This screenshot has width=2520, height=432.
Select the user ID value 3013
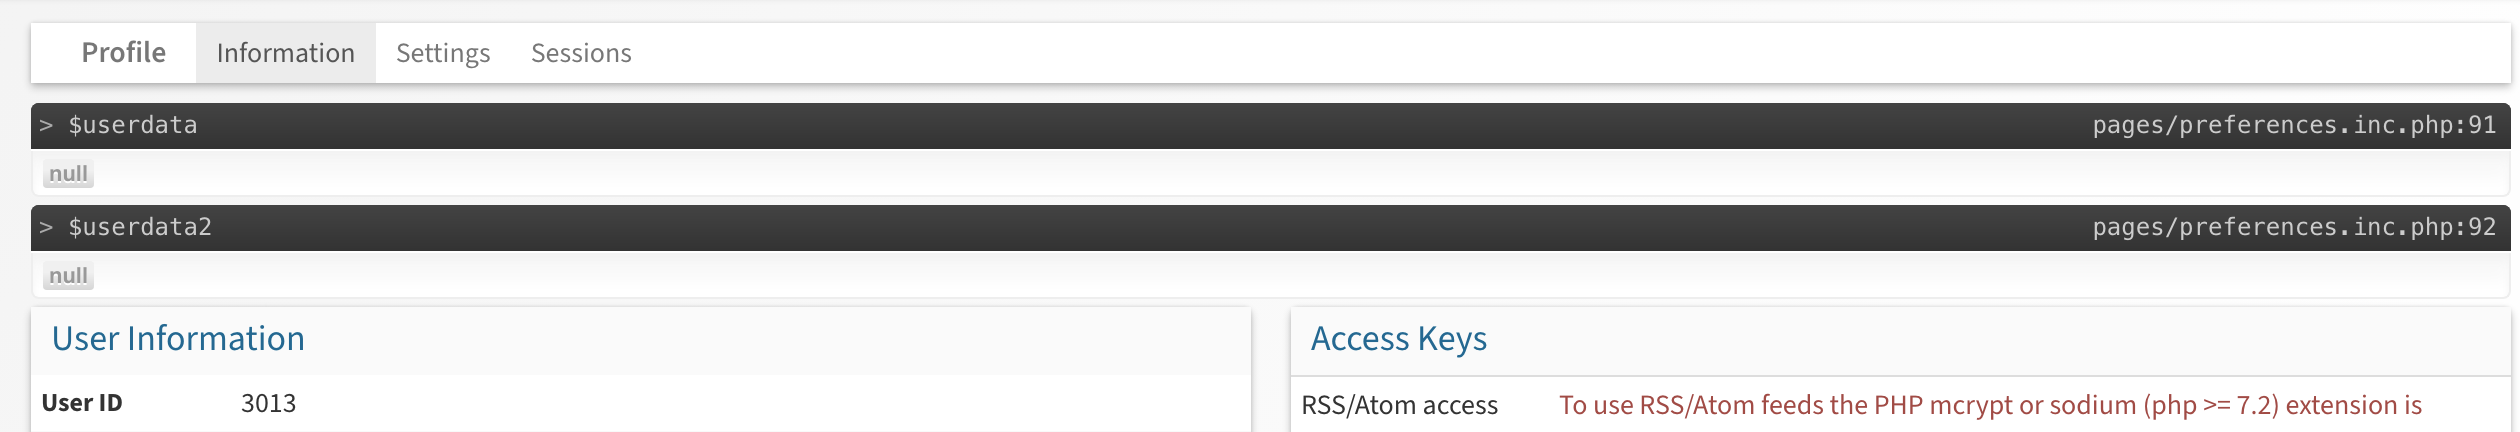268,403
